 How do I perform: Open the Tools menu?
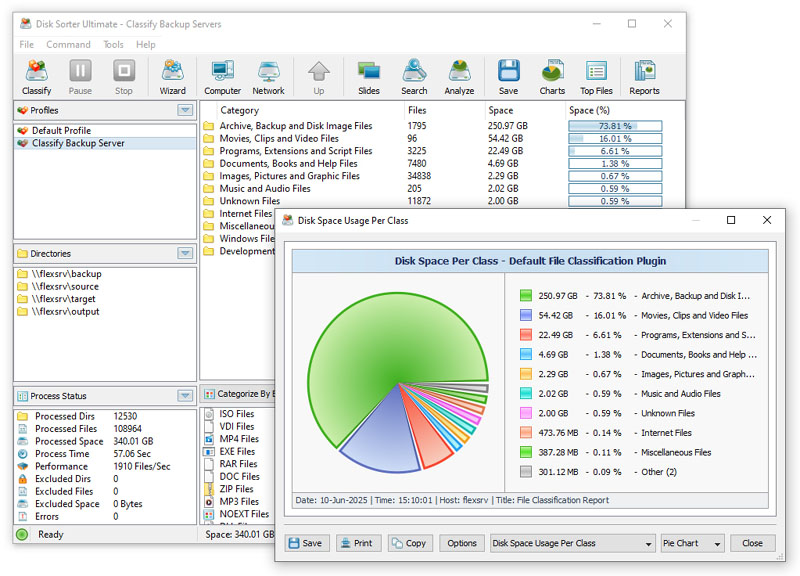[113, 44]
